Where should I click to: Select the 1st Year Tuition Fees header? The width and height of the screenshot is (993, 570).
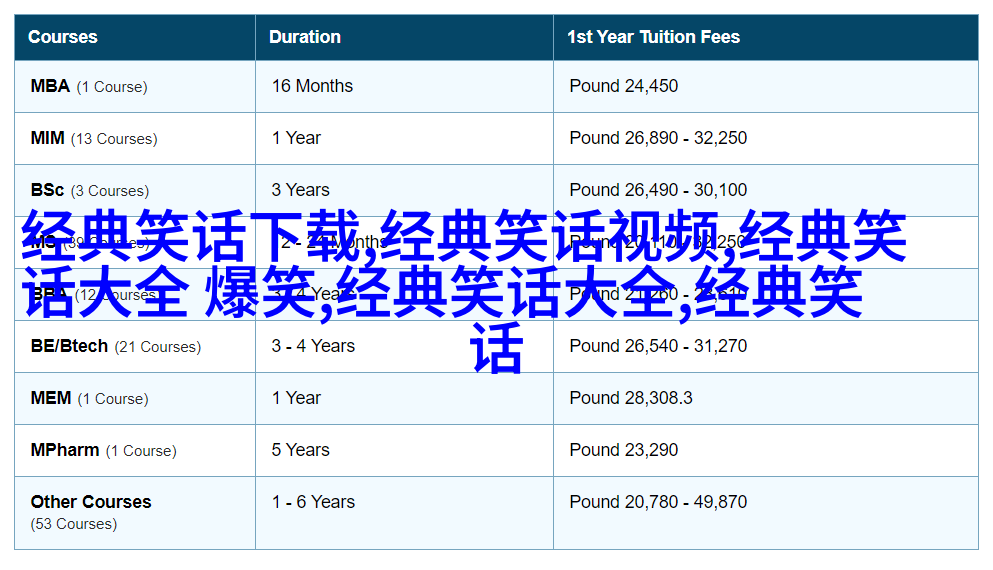click(x=653, y=37)
